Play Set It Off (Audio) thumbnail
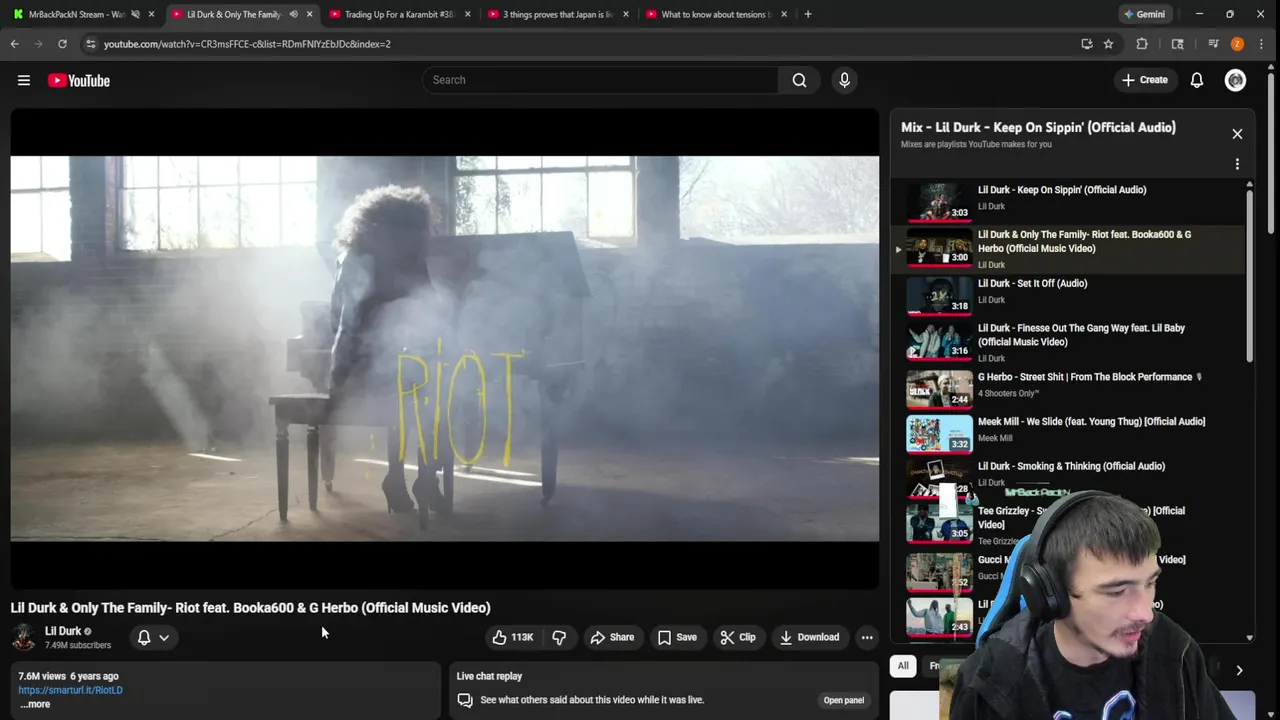1280x720 pixels. [x=939, y=295]
